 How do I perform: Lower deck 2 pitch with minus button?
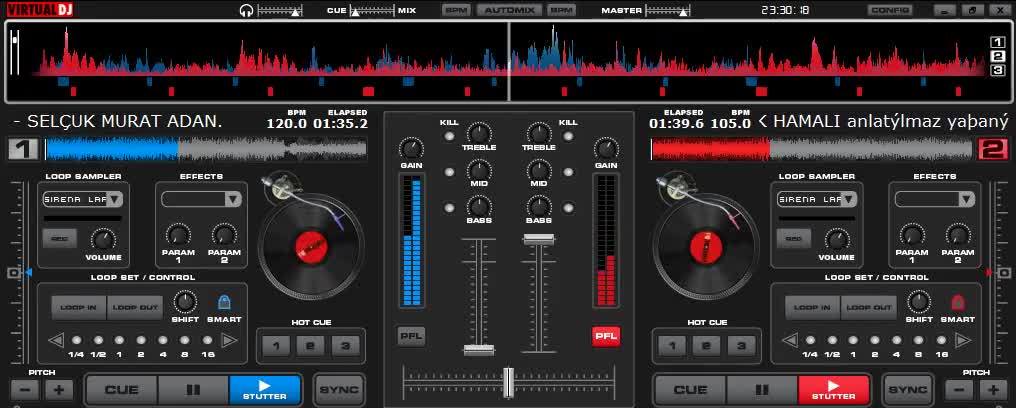click(x=958, y=391)
